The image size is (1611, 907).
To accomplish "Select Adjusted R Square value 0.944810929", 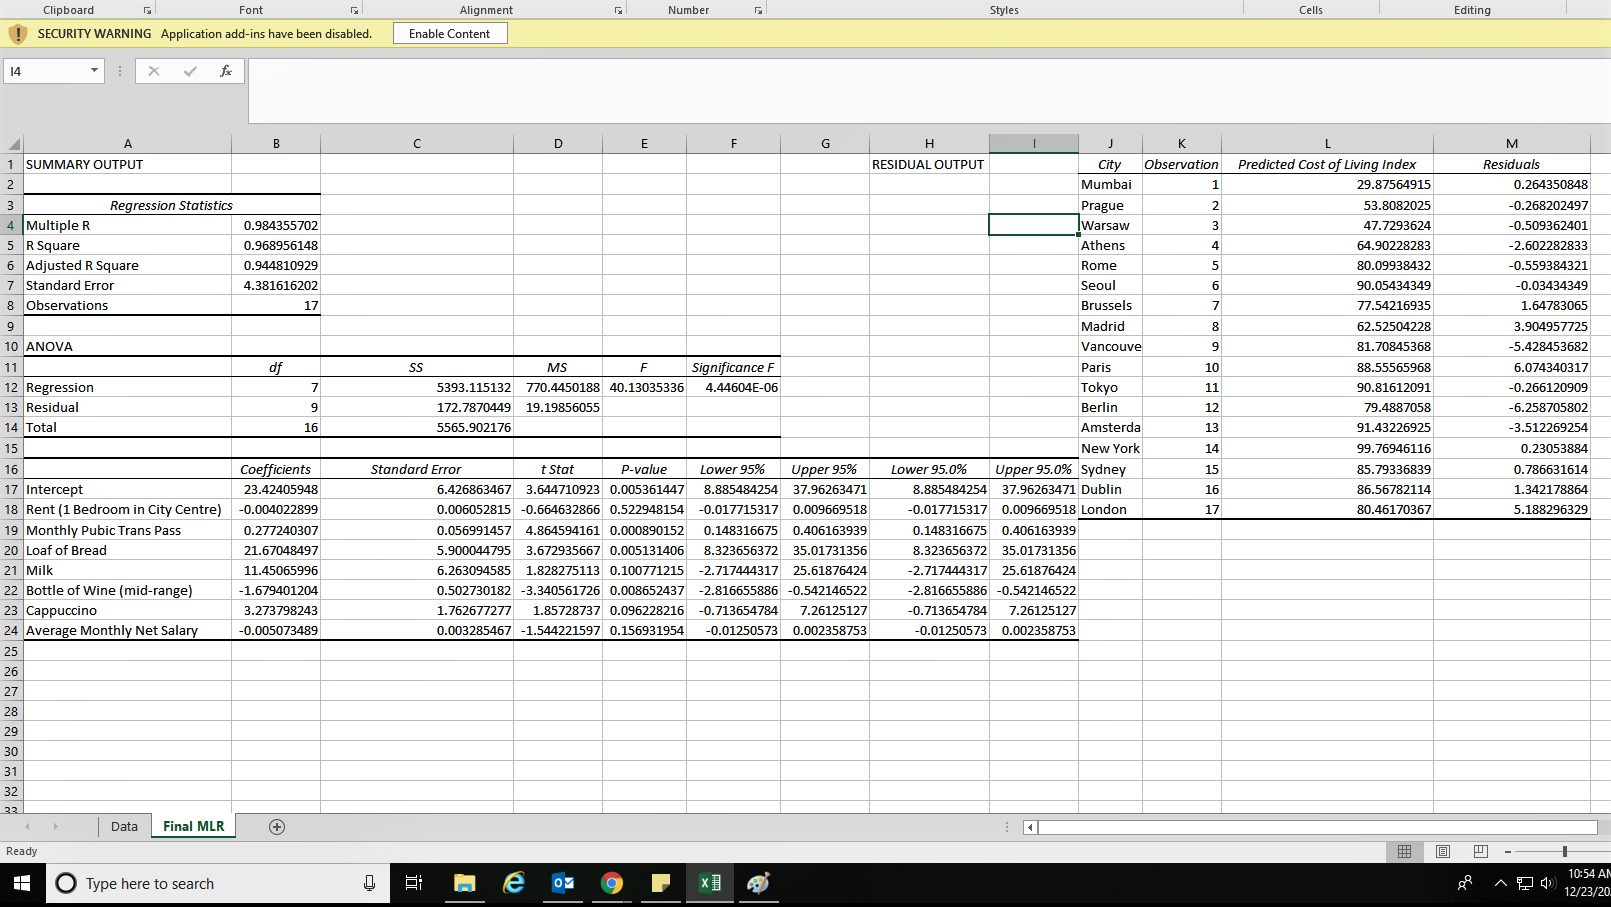I will tap(276, 265).
